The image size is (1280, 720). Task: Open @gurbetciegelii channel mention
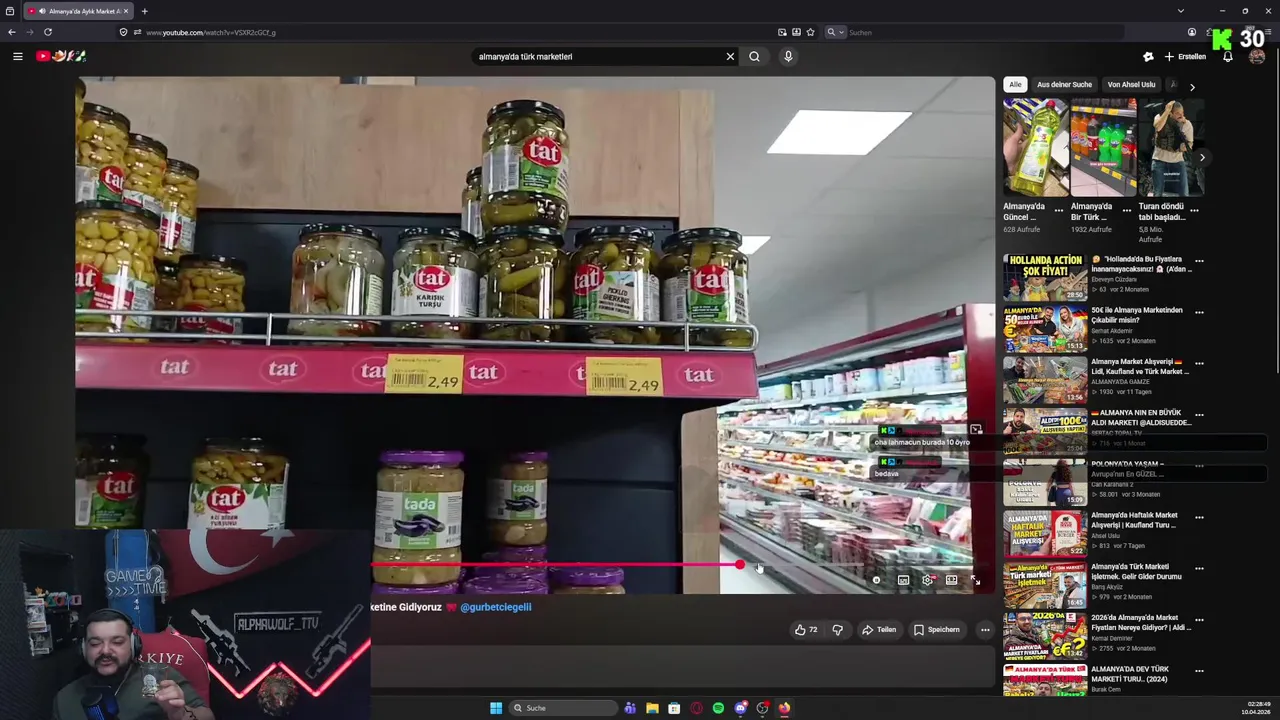pos(495,607)
